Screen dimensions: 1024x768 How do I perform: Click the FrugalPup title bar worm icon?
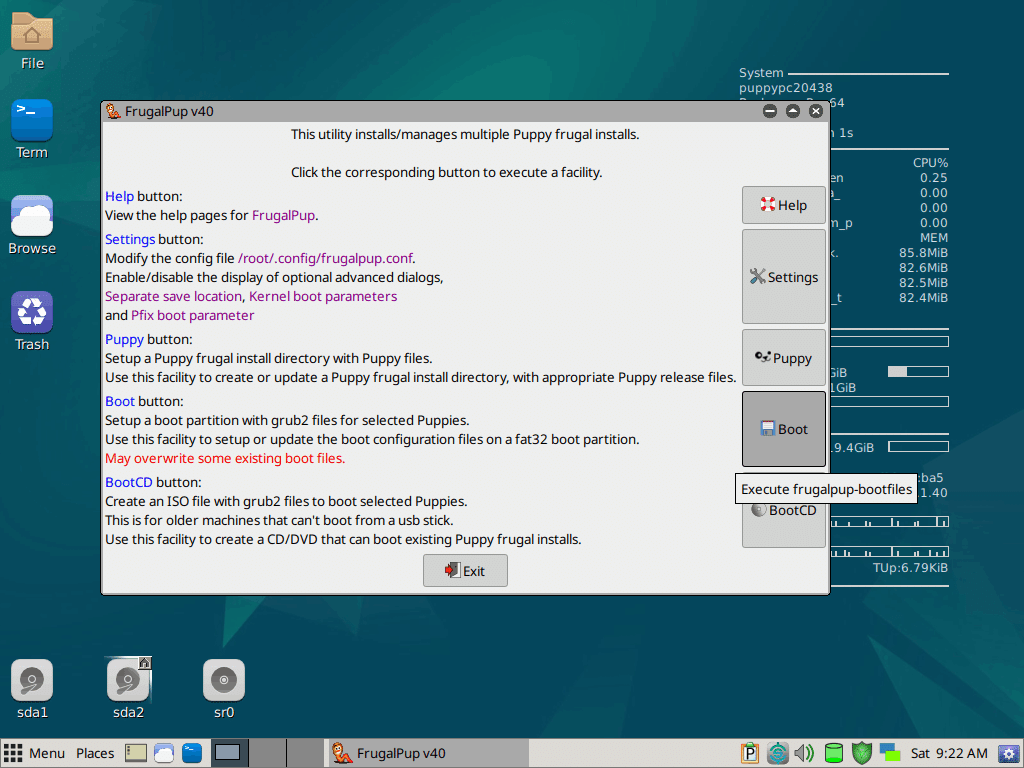(114, 111)
